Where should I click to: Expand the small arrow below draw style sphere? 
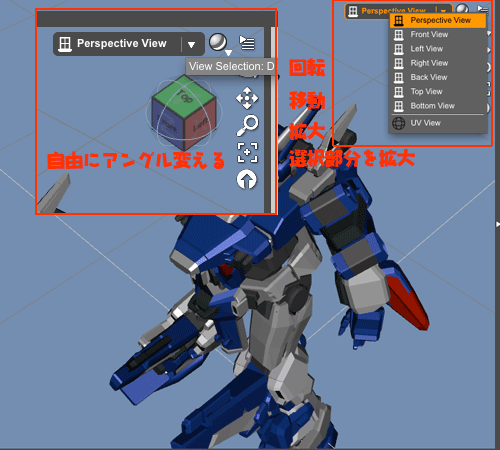pyautogui.click(x=228, y=53)
